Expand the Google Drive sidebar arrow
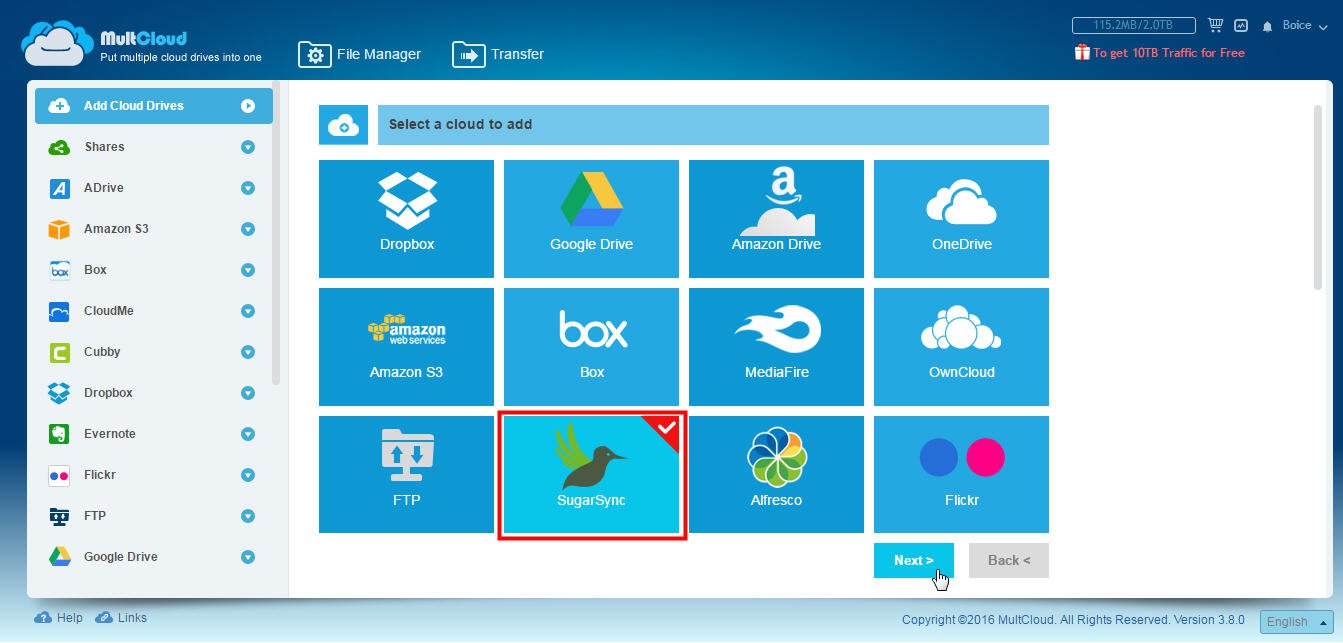Viewport: 1343px width, 643px height. 248,557
